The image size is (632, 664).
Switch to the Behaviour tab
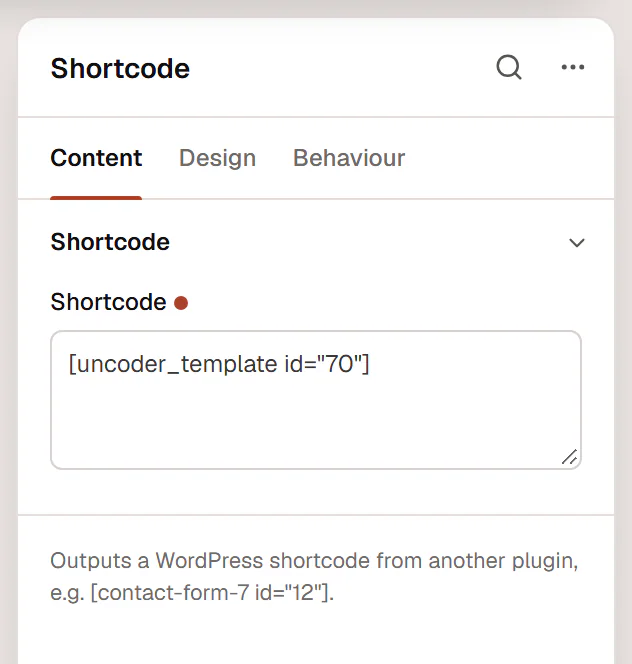pos(349,158)
